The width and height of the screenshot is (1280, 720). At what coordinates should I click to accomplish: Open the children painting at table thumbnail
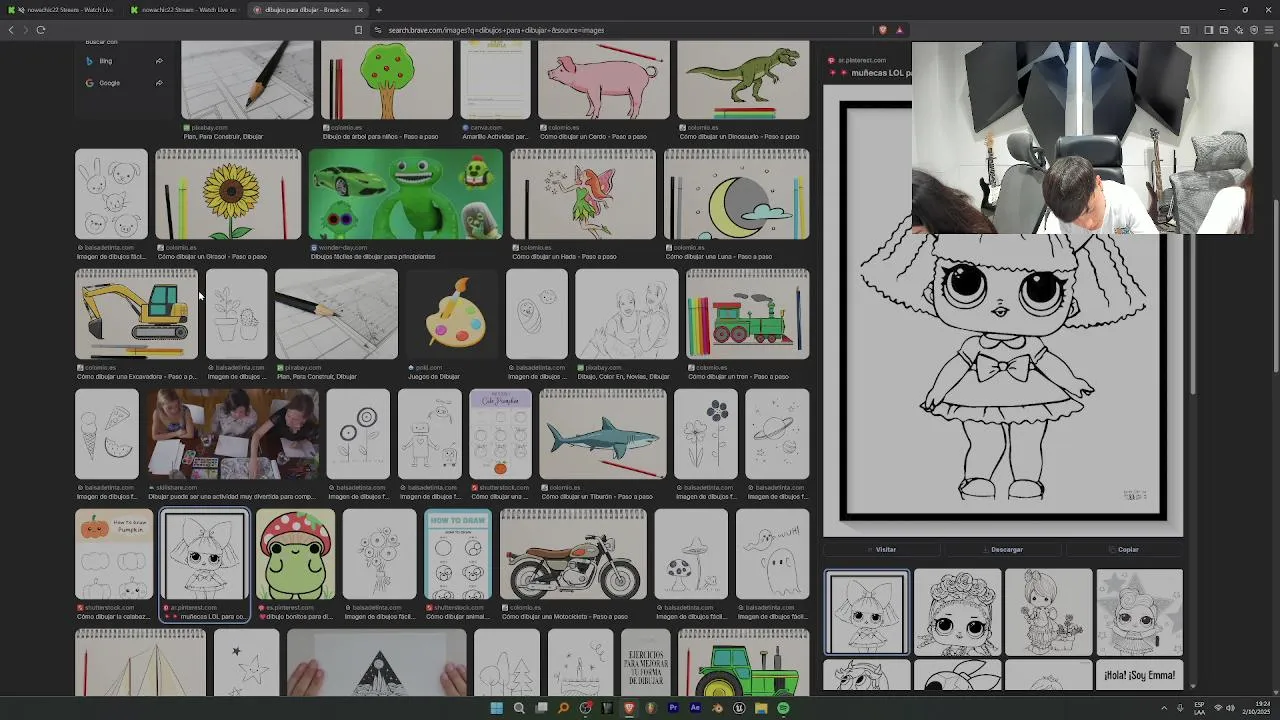(232, 434)
